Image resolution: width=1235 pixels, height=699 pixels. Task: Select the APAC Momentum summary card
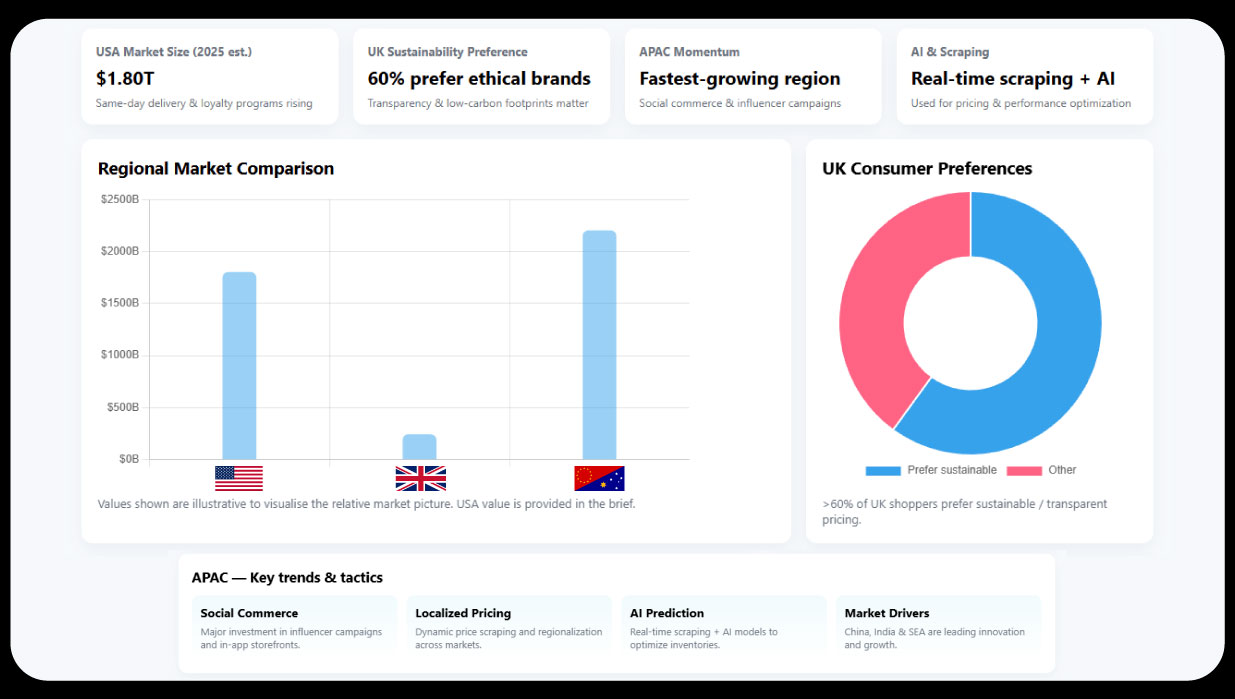pyautogui.click(x=753, y=77)
